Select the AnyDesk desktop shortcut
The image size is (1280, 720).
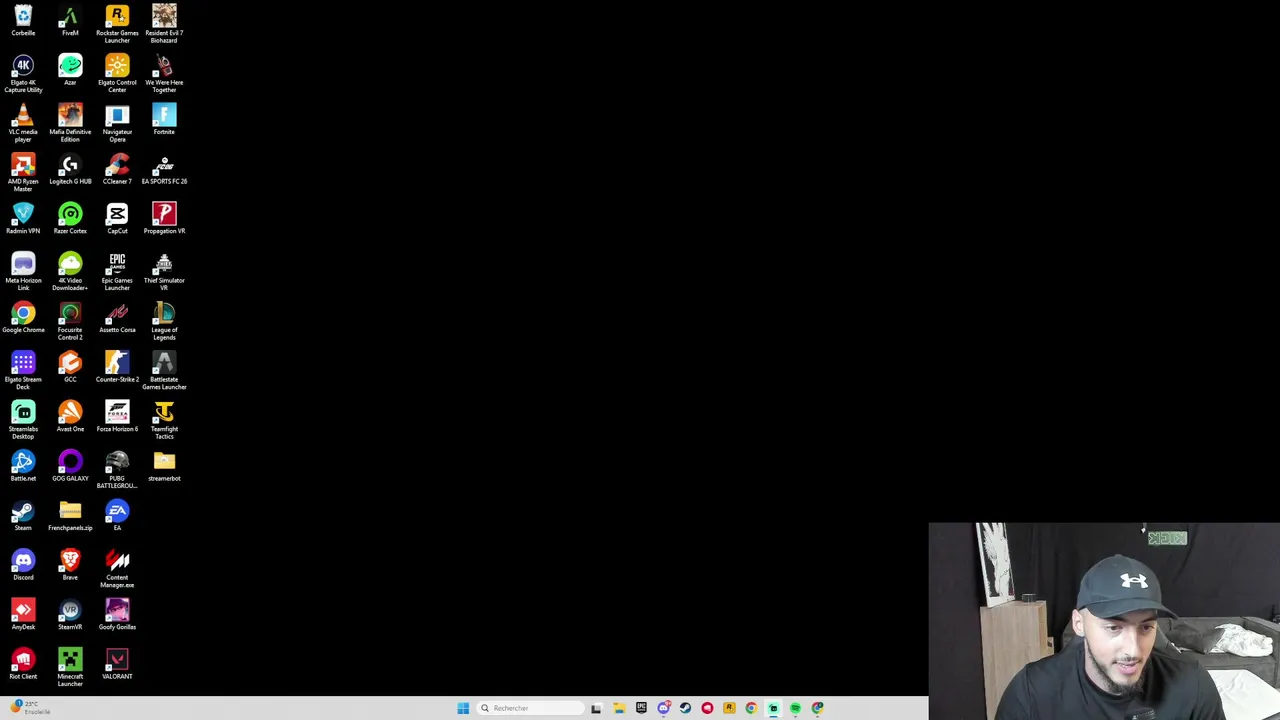tap(23, 615)
